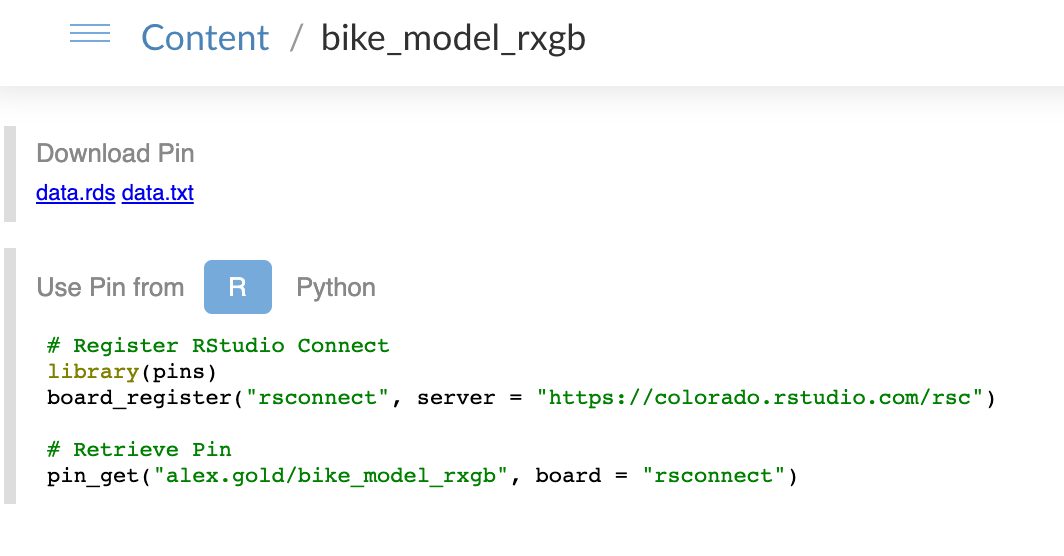Click bike_model_rxgb breadcrumb title
Viewport: 1064px width, 556px height.
(453, 38)
